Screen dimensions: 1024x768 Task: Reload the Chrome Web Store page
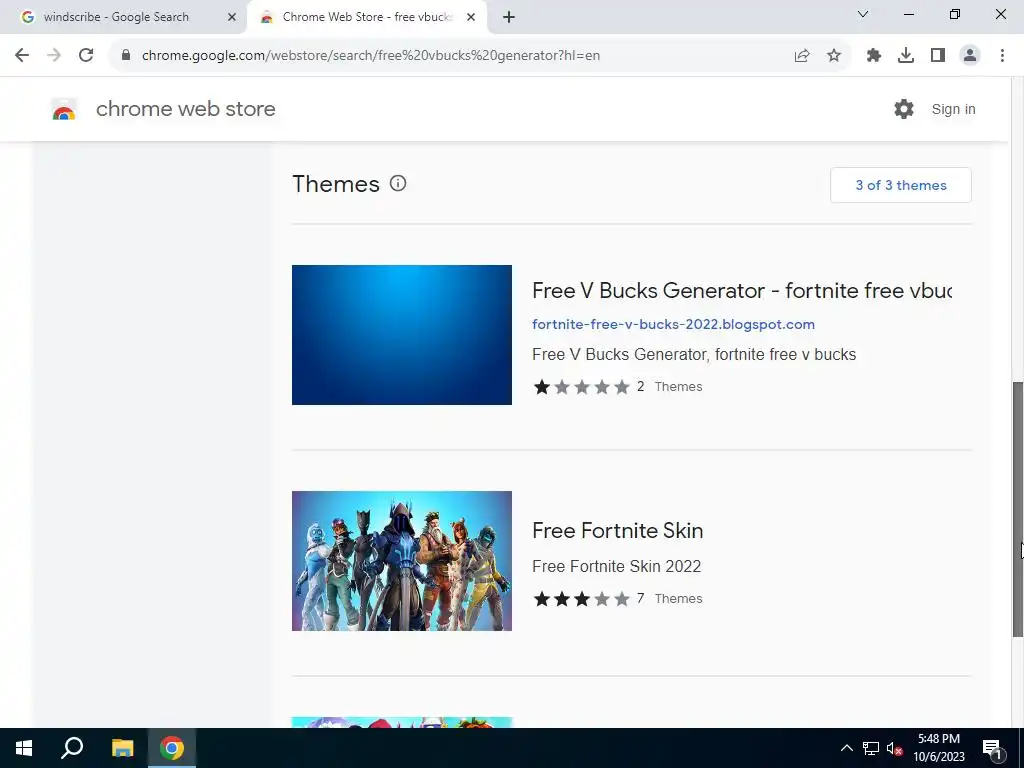[86, 56]
